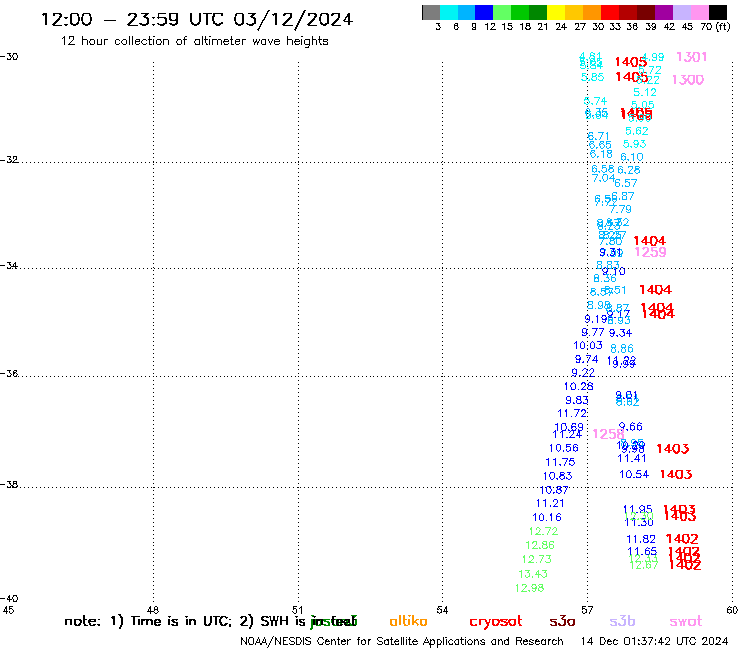Click the wave height value '10.03'
Screen dimensions: 740x650
(588, 345)
